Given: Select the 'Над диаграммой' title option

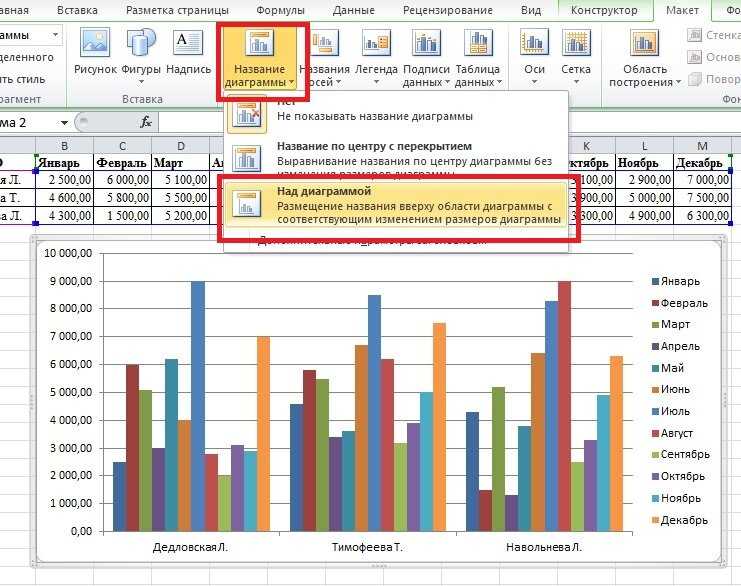Looking at the screenshot, I should click(396, 205).
